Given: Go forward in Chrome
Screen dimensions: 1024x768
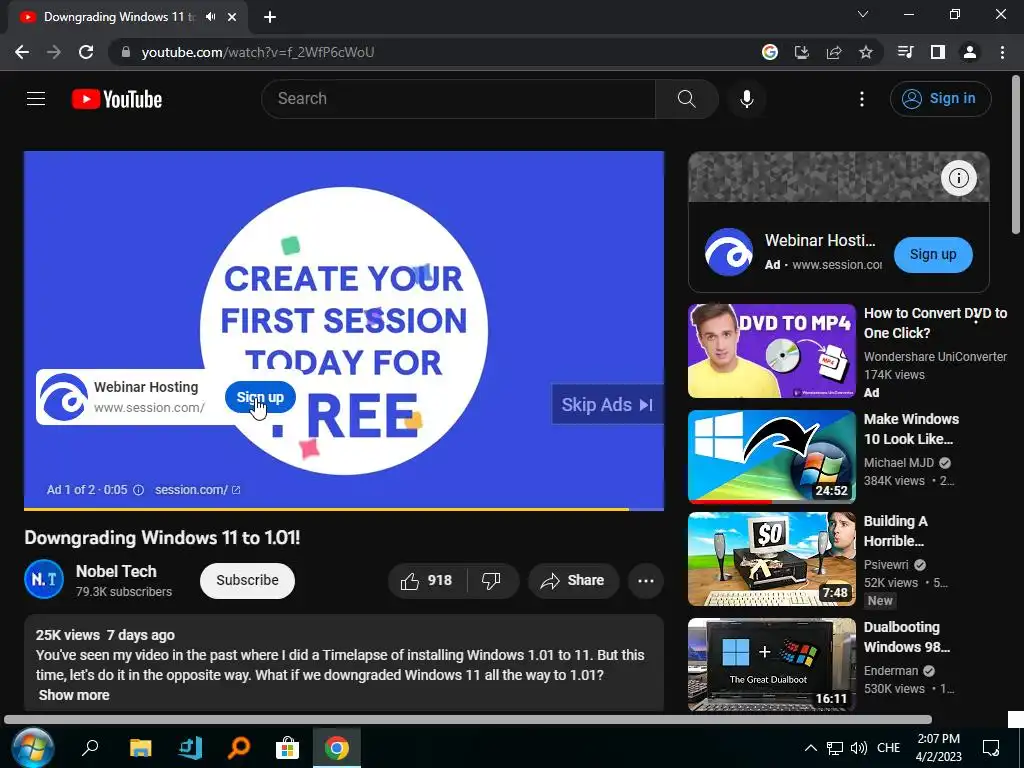Looking at the screenshot, I should (54, 52).
